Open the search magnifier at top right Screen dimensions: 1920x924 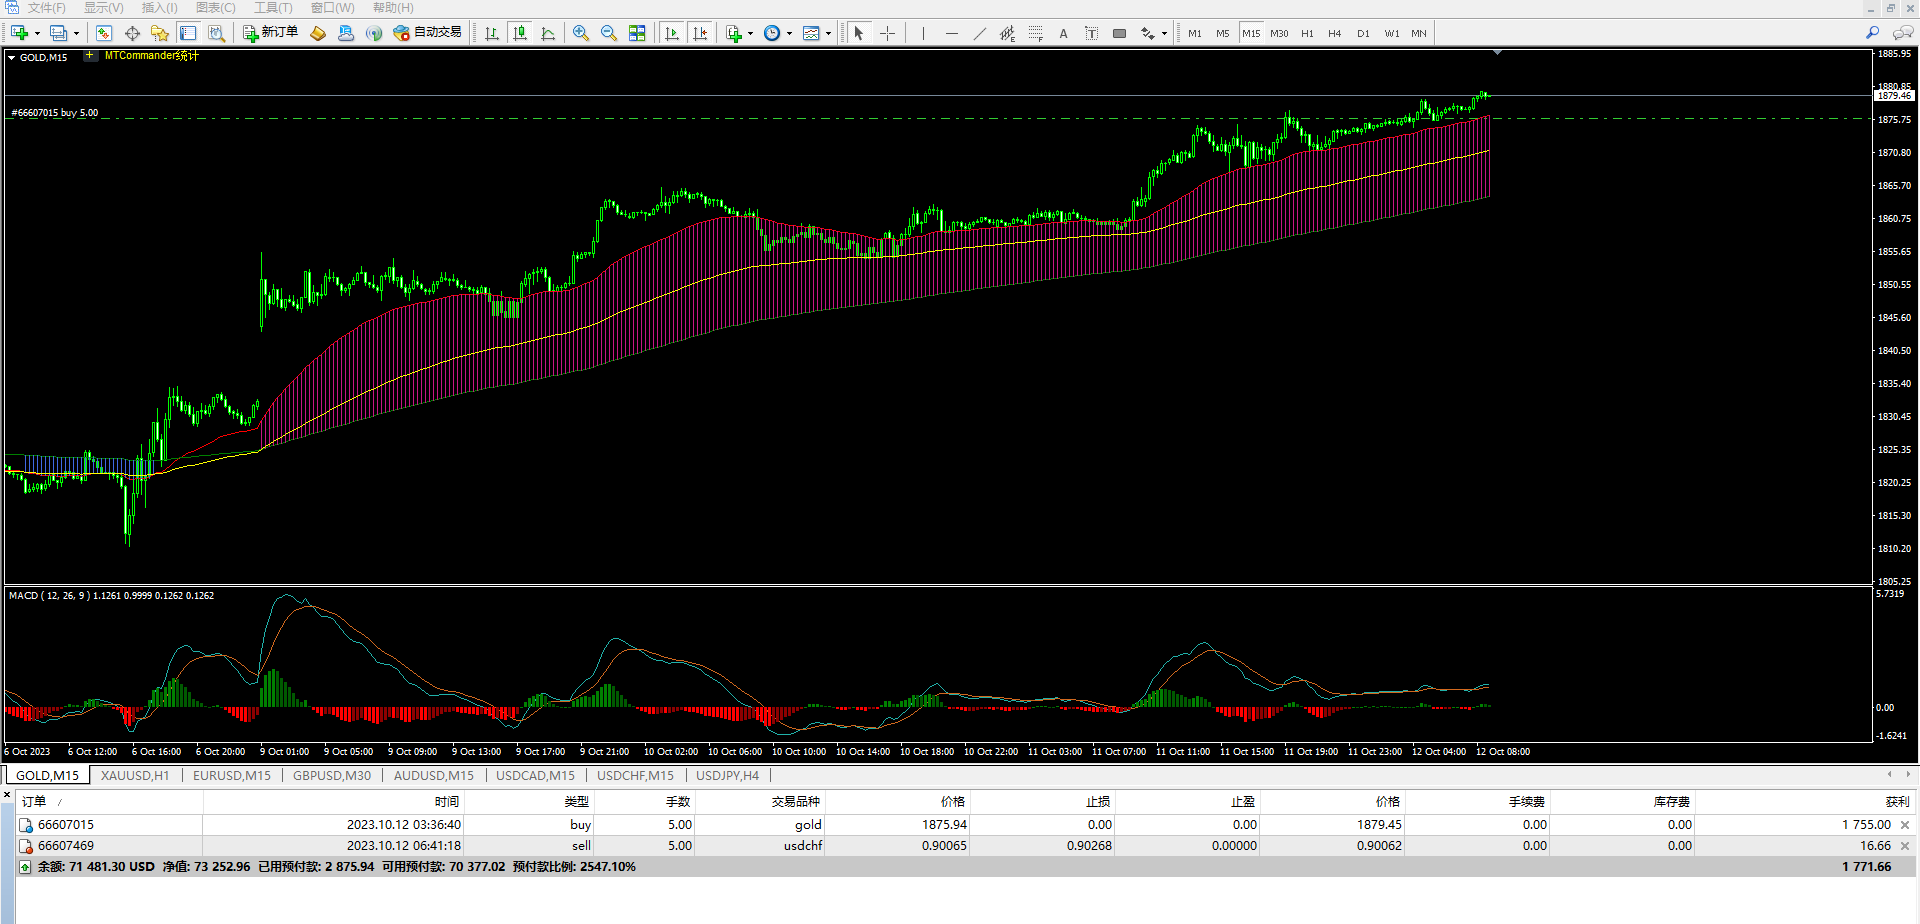click(1873, 33)
